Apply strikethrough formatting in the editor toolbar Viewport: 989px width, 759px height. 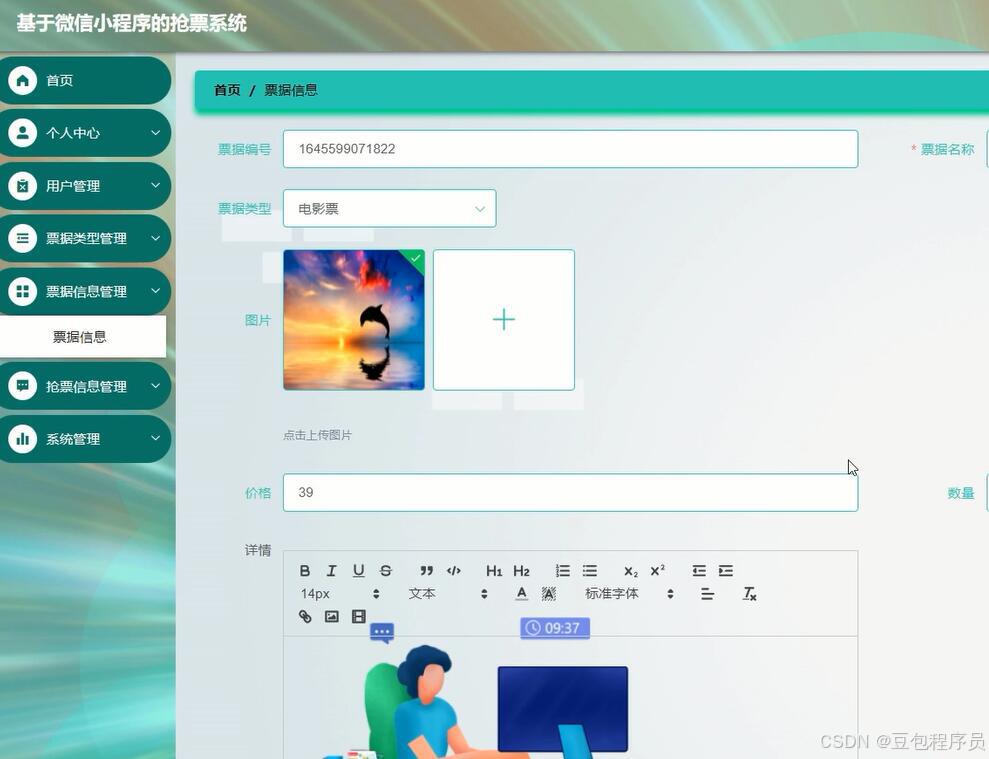(x=385, y=570)
